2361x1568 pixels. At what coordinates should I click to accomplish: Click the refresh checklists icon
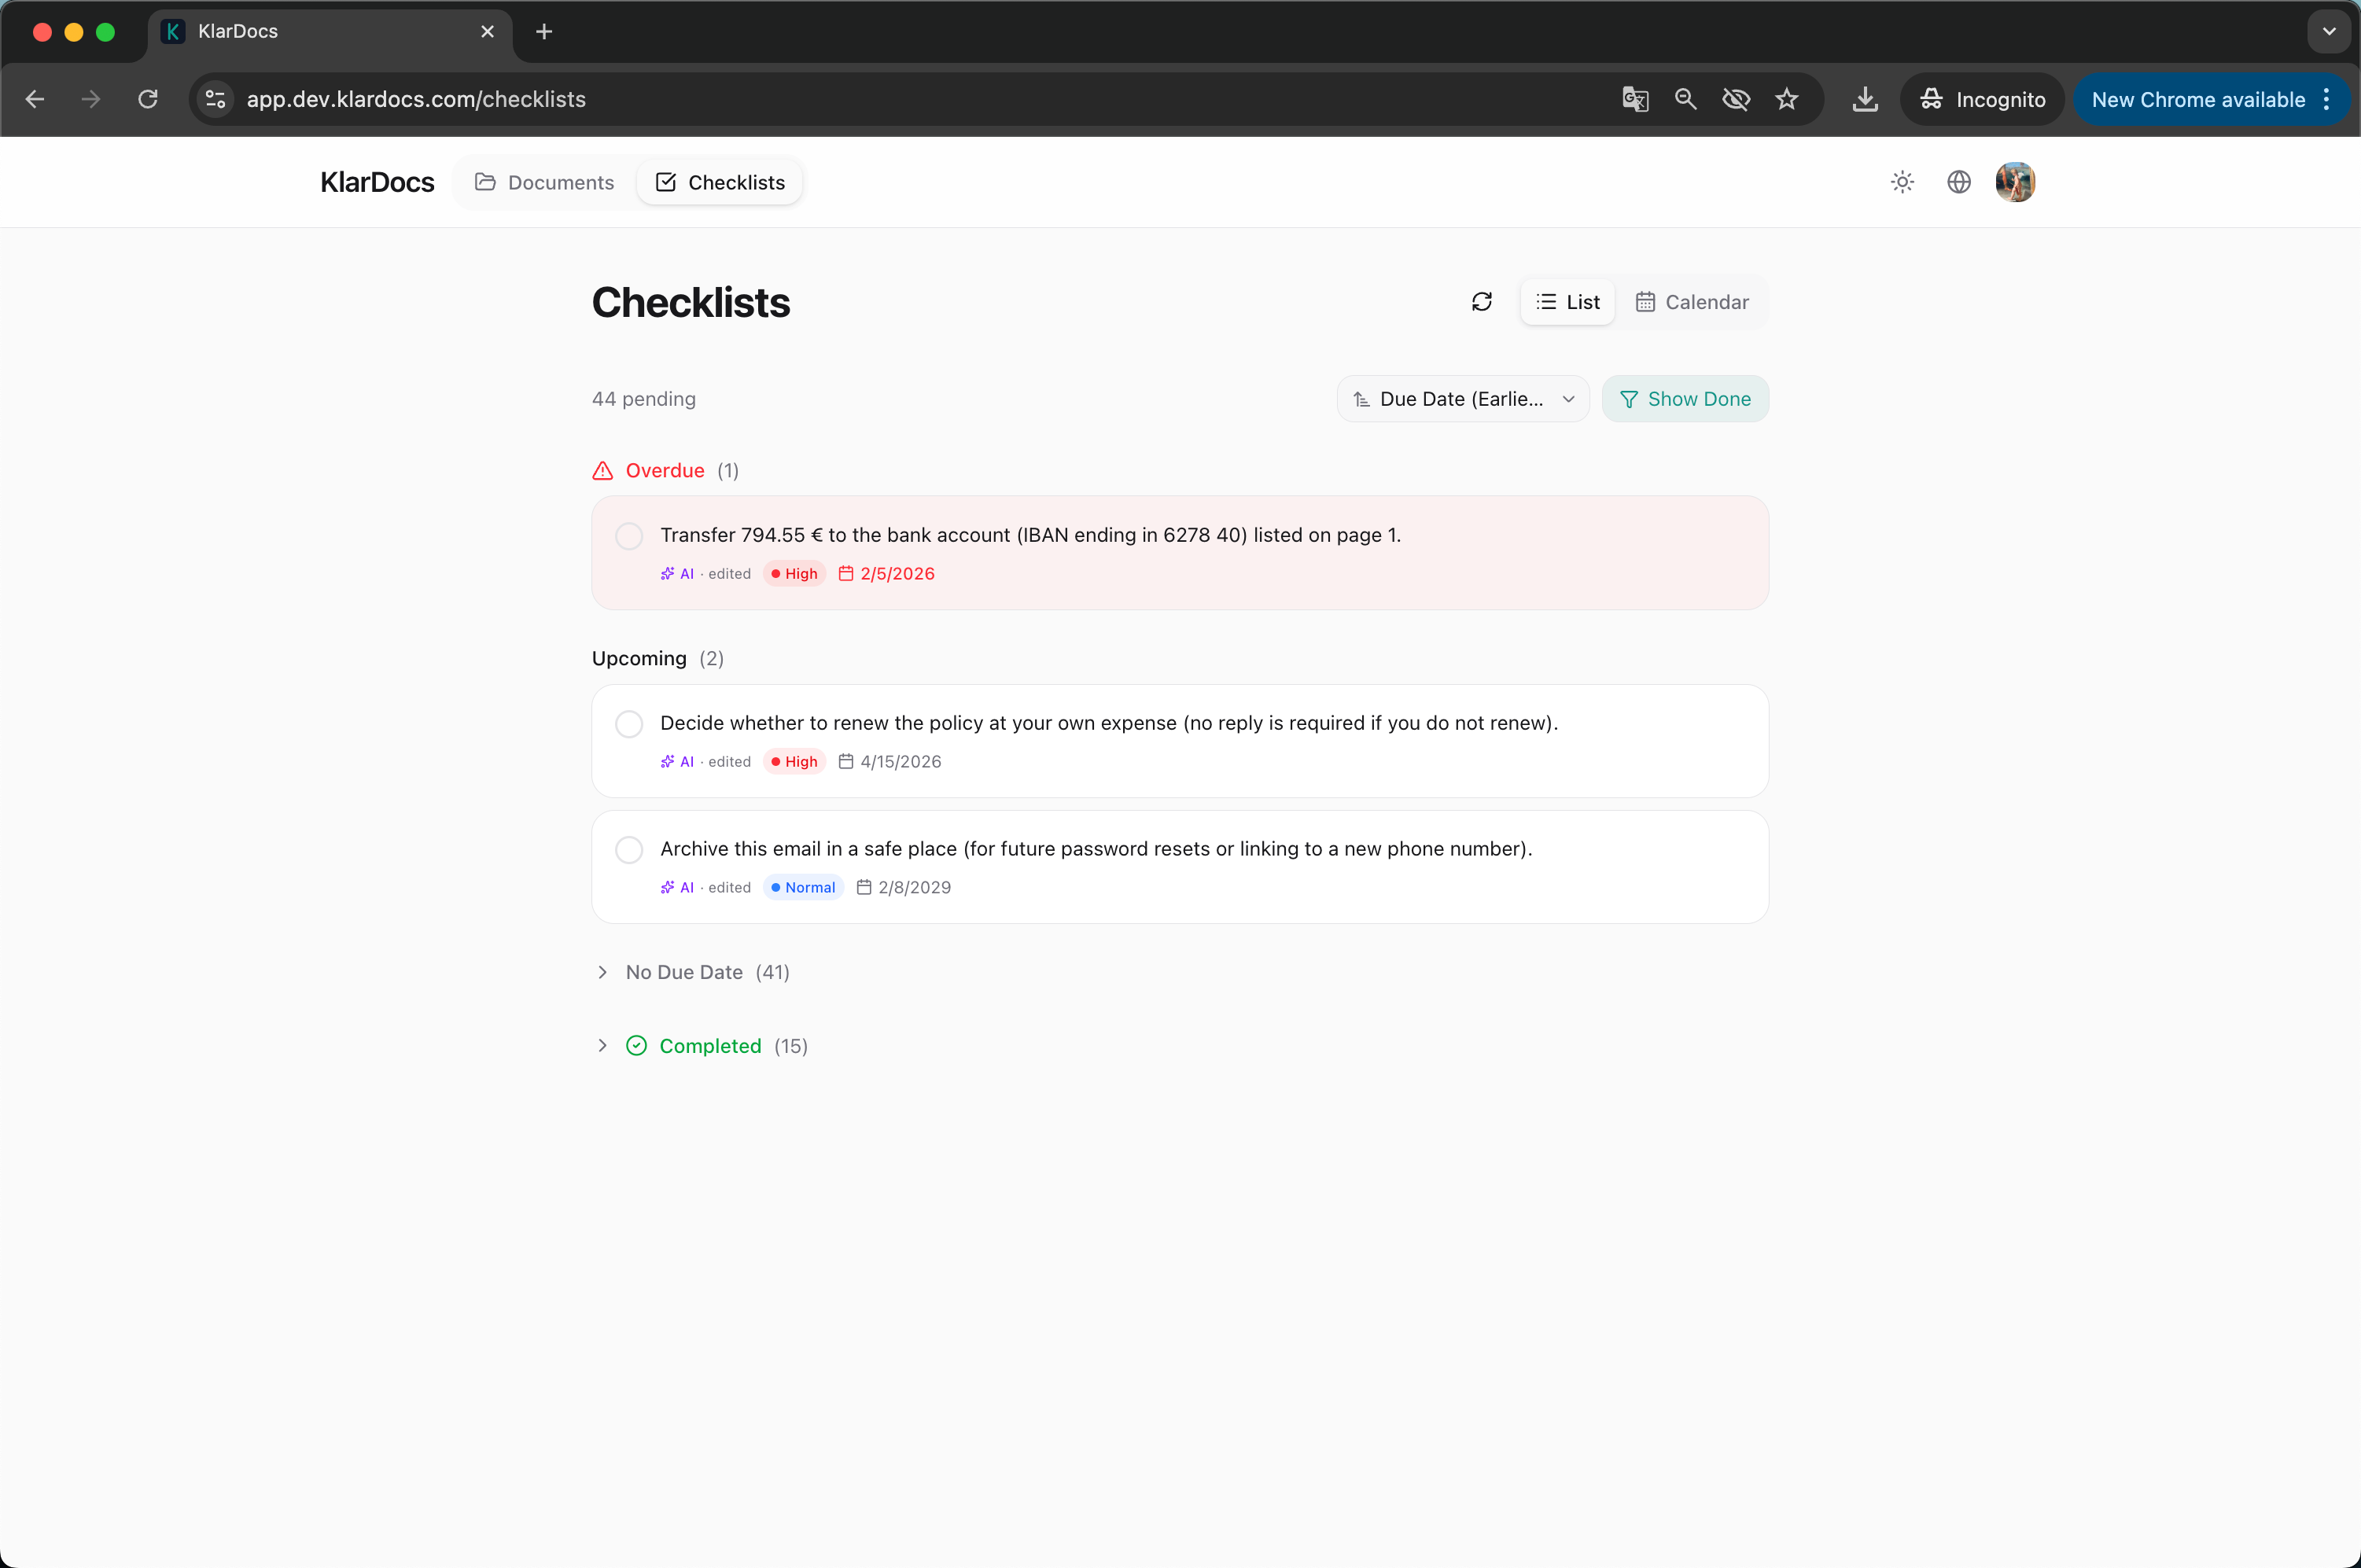tap(1481, 302)
